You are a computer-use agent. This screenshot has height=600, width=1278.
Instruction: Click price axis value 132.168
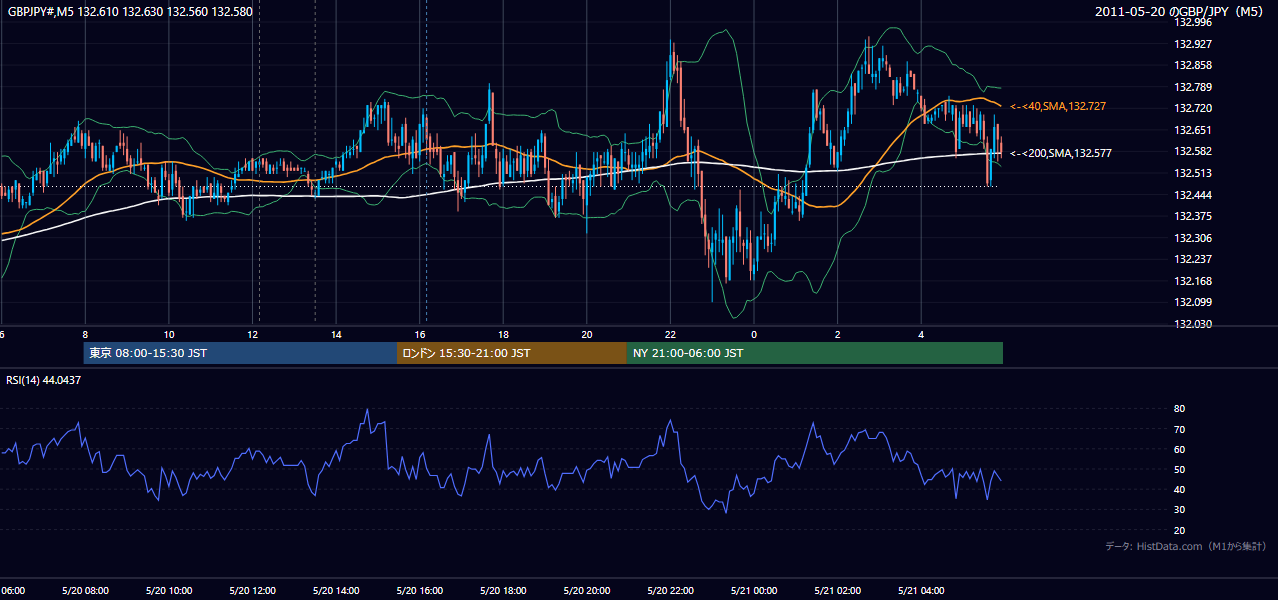click(x=1194, y=281)
